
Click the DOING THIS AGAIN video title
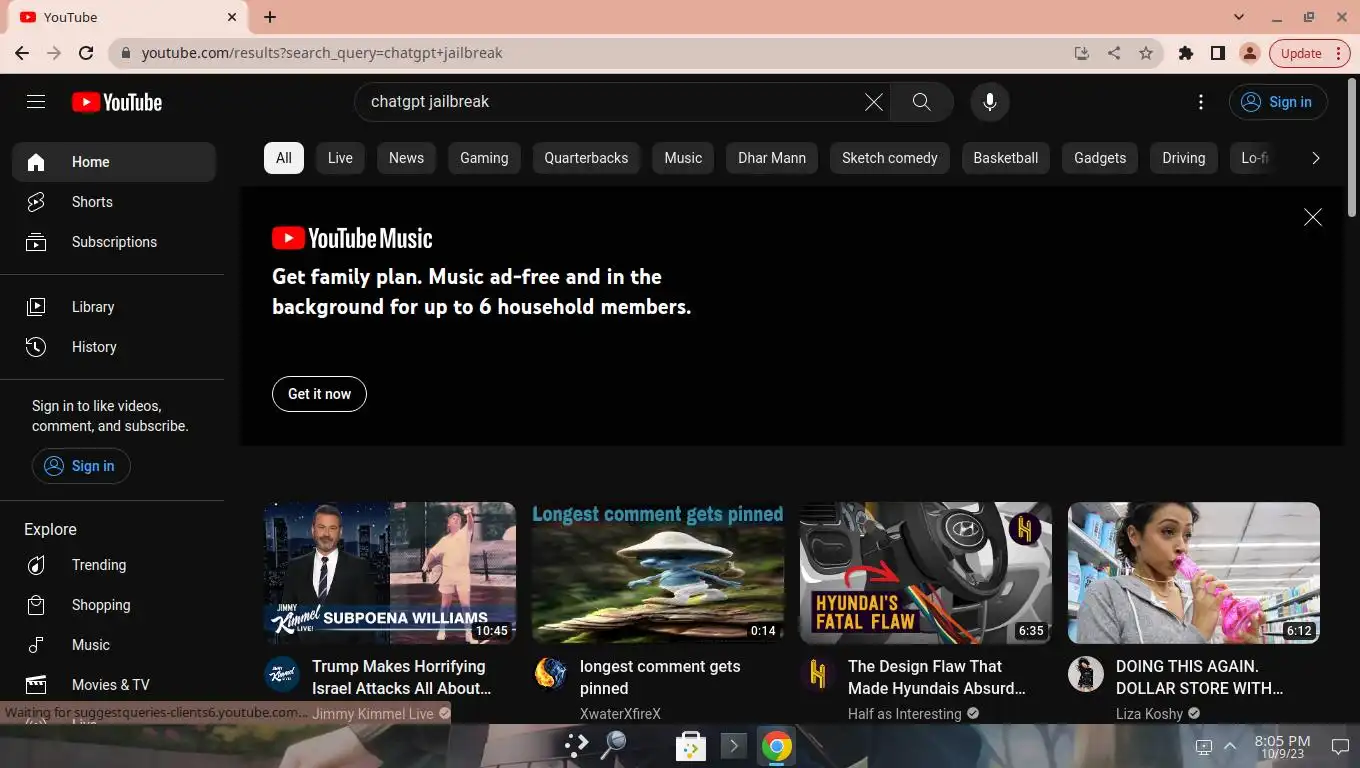pyautogui.click(x=1200, y=677)
